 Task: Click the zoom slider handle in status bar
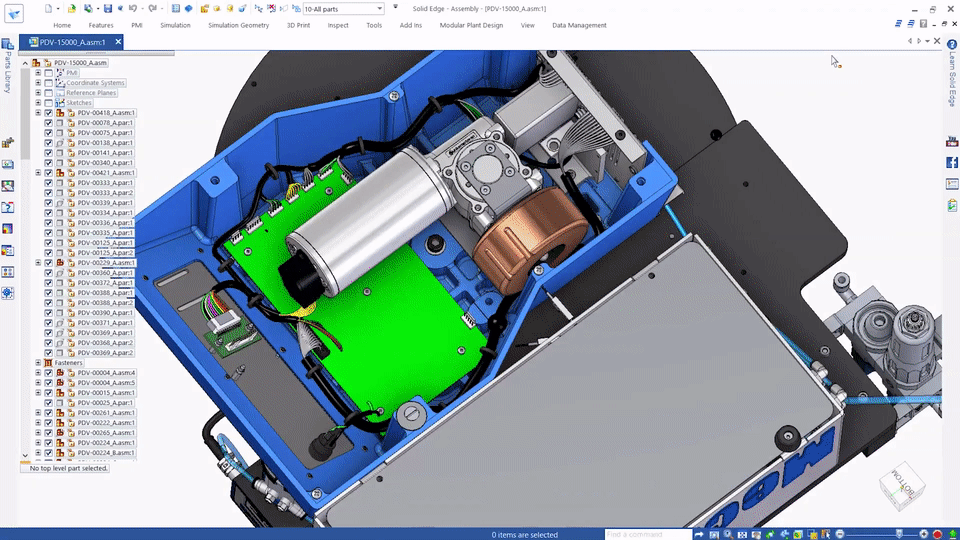coord(899,534)
